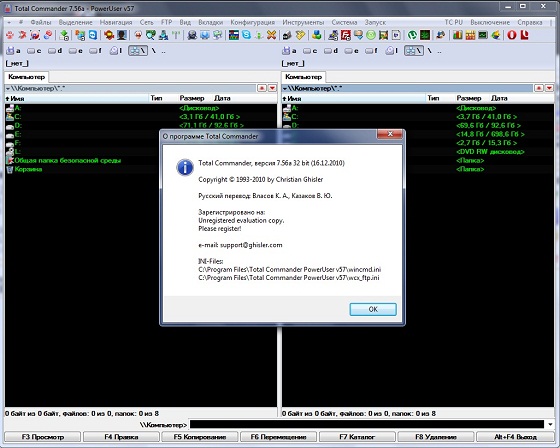Select the Корзина entry in left panel
This screenshot has width=560, height=448.
[x=28, y=169]
